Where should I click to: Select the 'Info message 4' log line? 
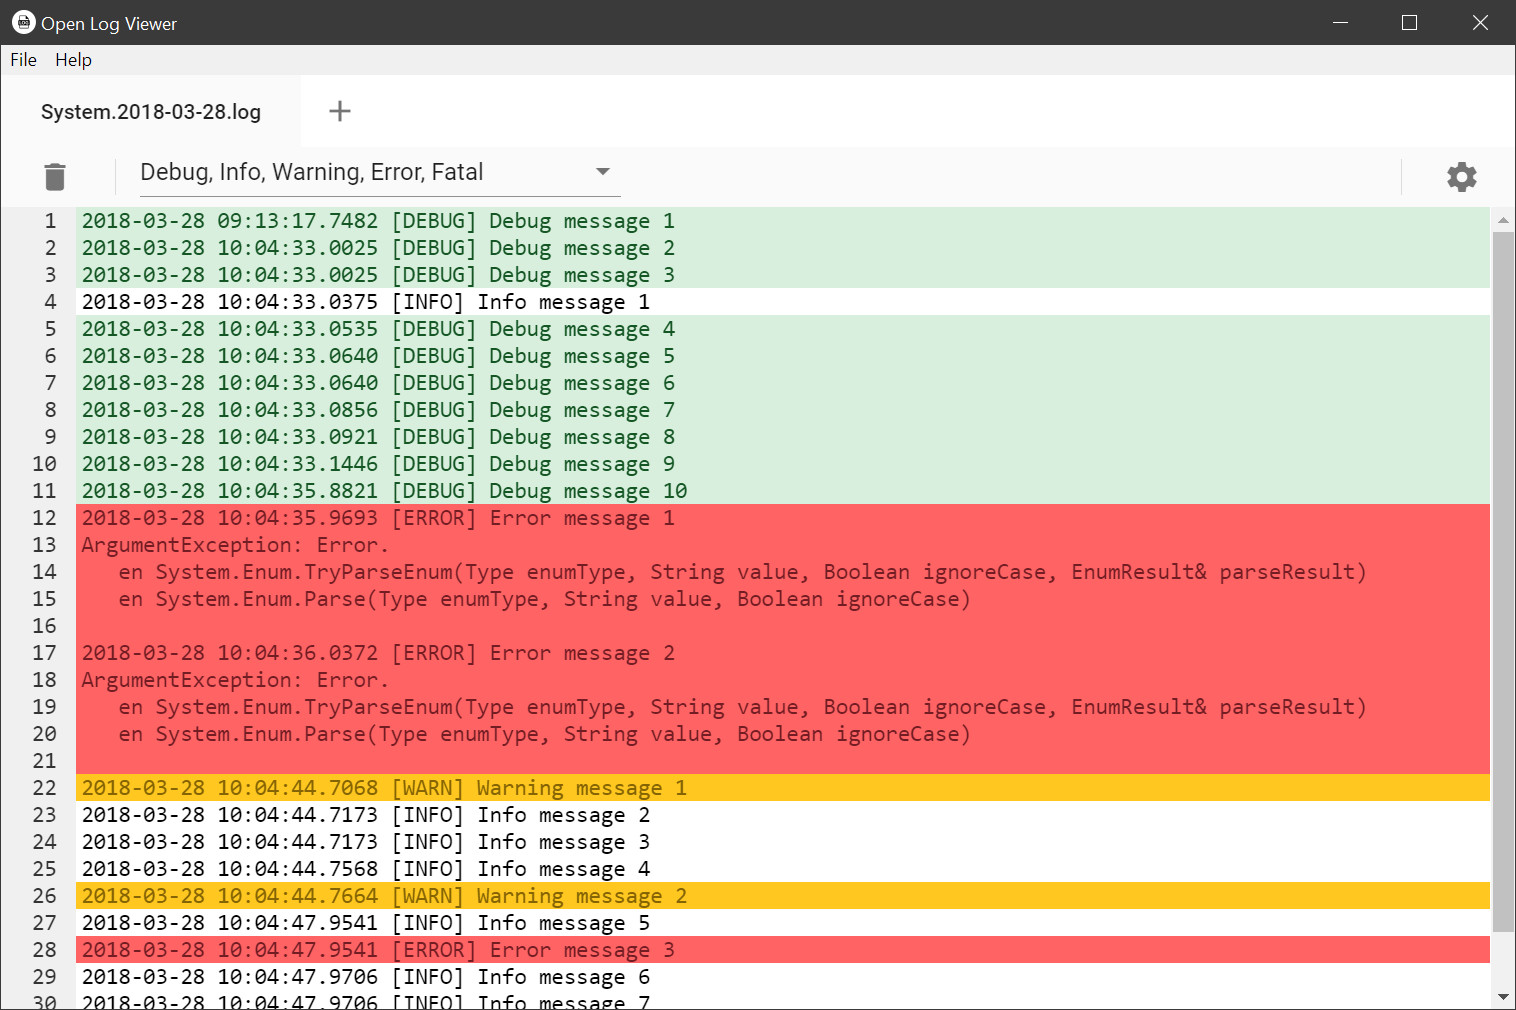tap(783, 869)
